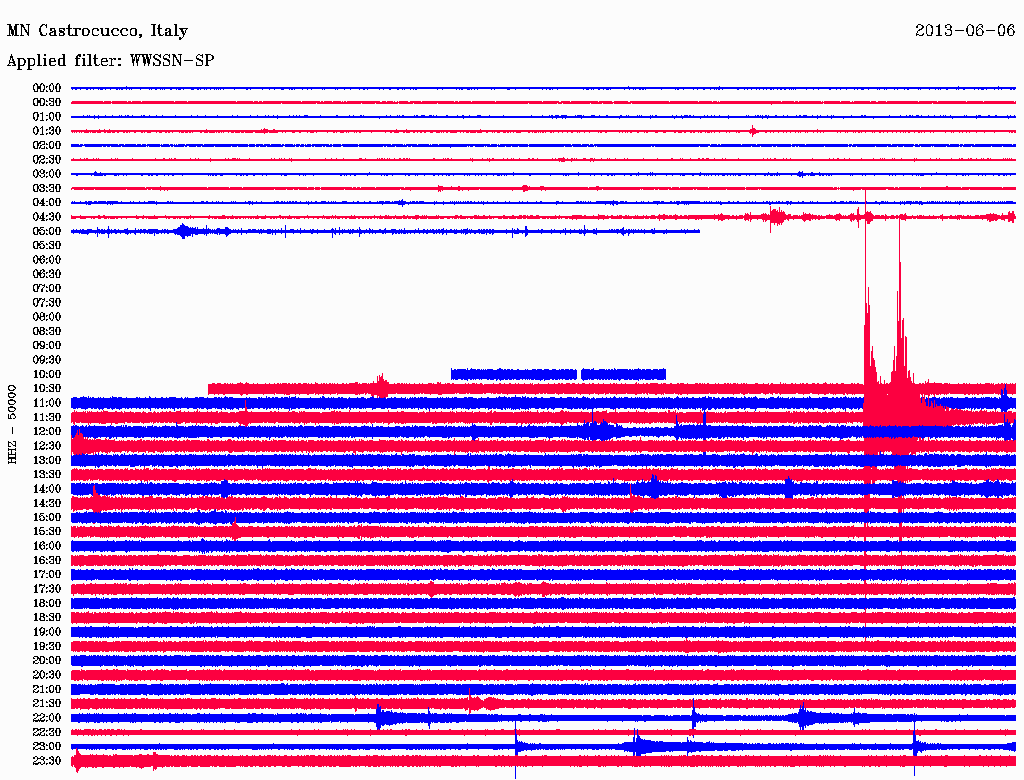
Task: Click the partial blue trace on the 05:00 row
Action: 385,231
